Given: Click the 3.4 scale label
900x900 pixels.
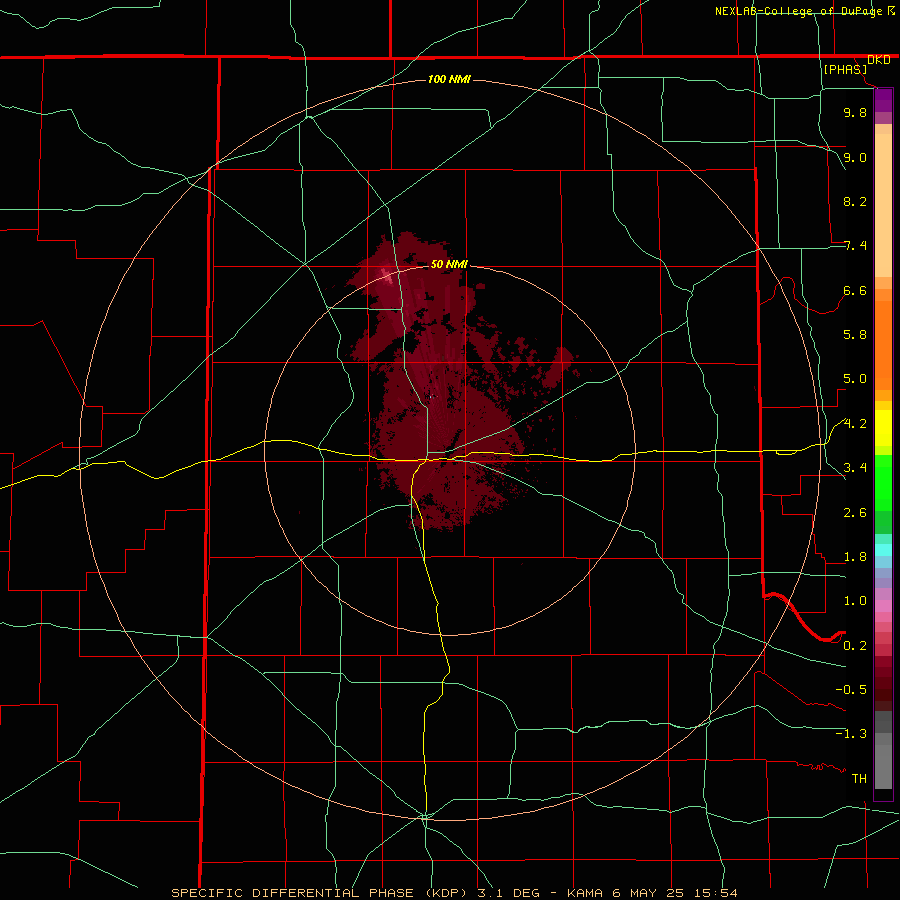Looking at the screenshot, I should point(855,468).
